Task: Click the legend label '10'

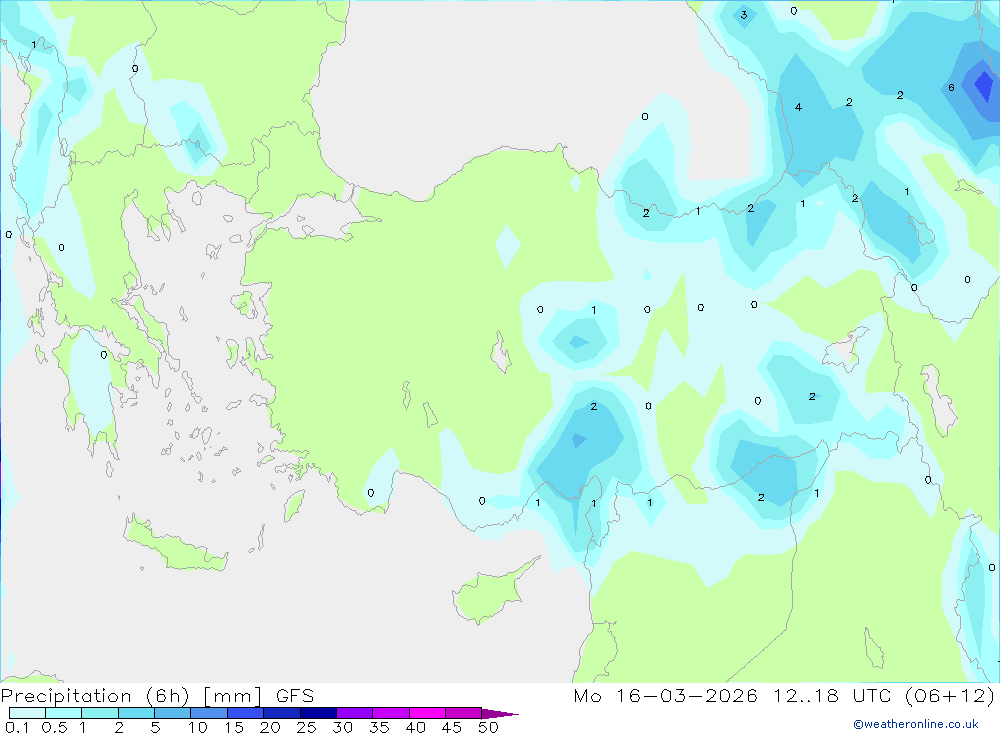Action: point(198,727)
